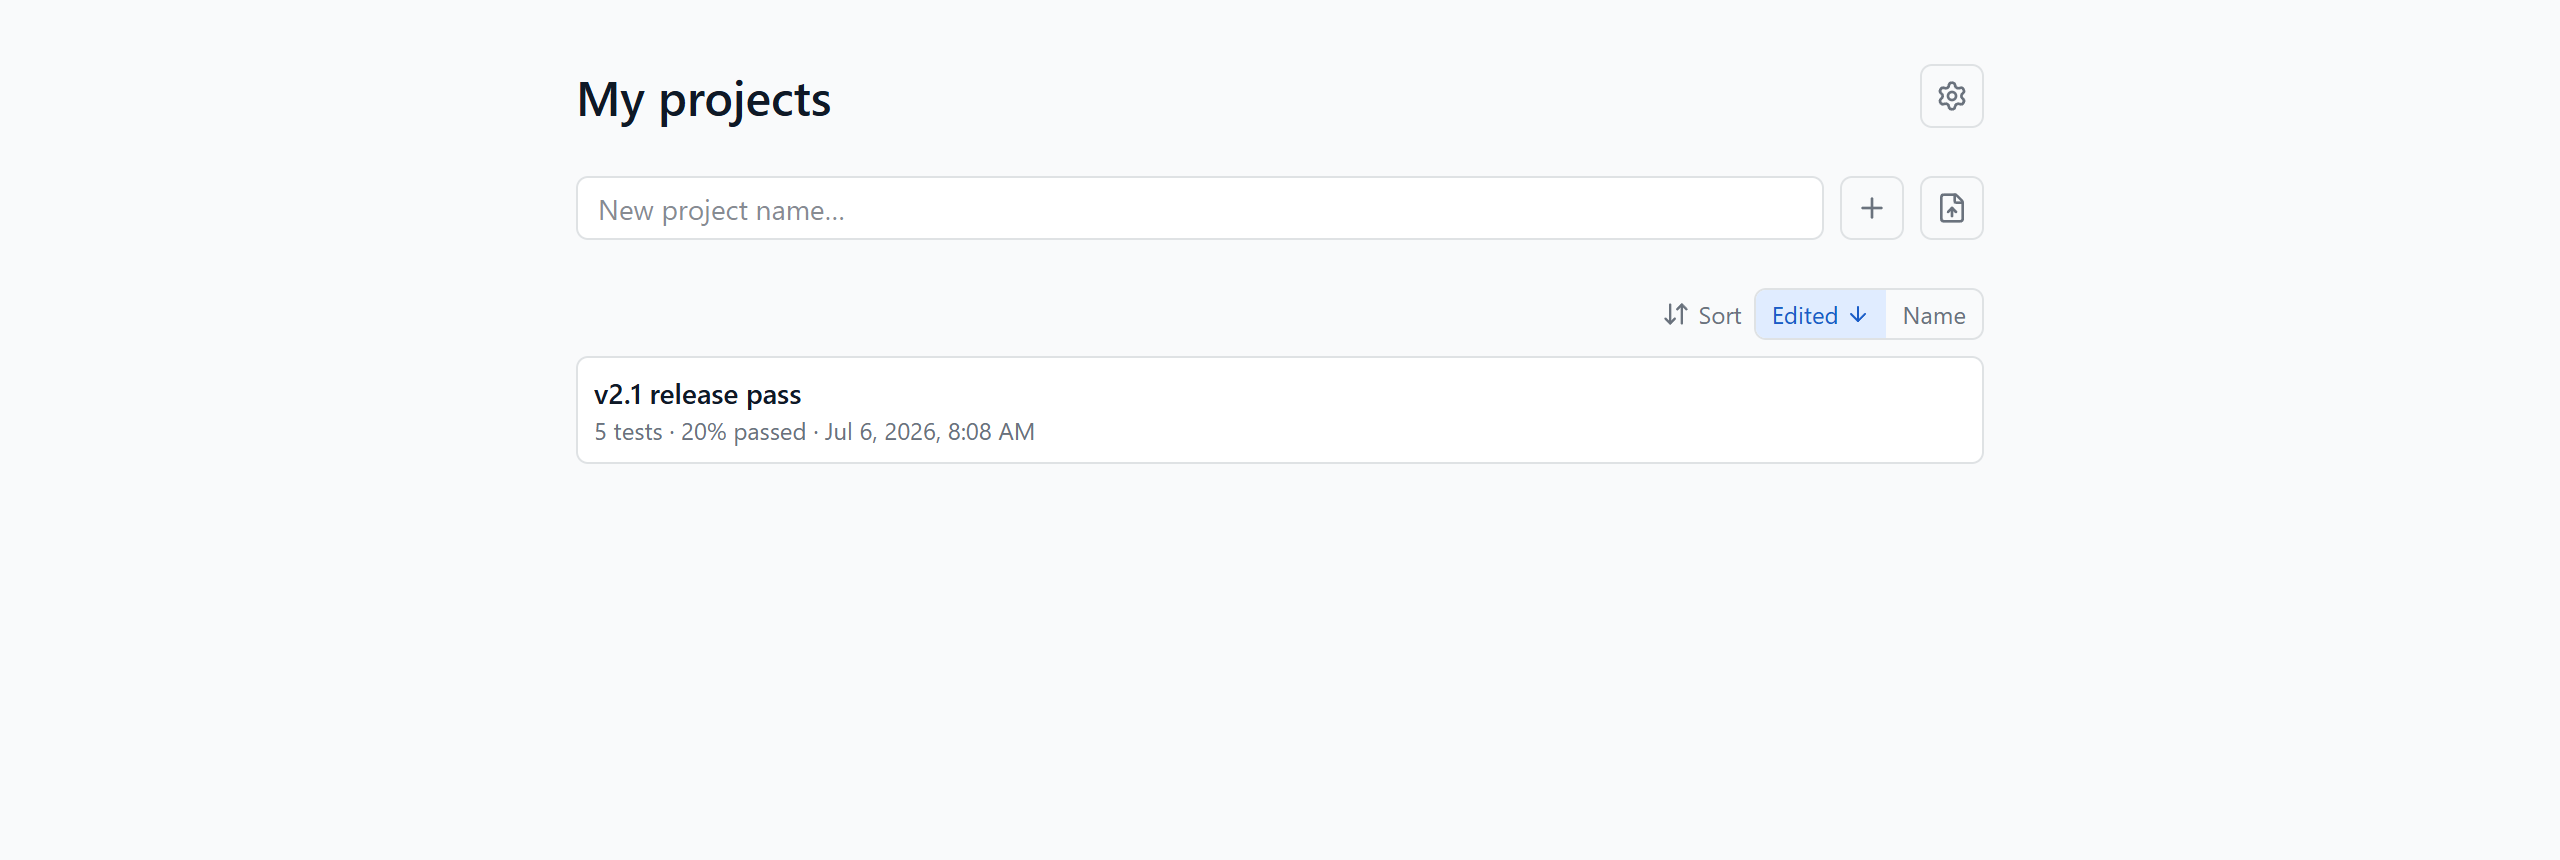Screen dimensions: 2560x860
Task: Create project with the plus button
Action: (1871, 208)
